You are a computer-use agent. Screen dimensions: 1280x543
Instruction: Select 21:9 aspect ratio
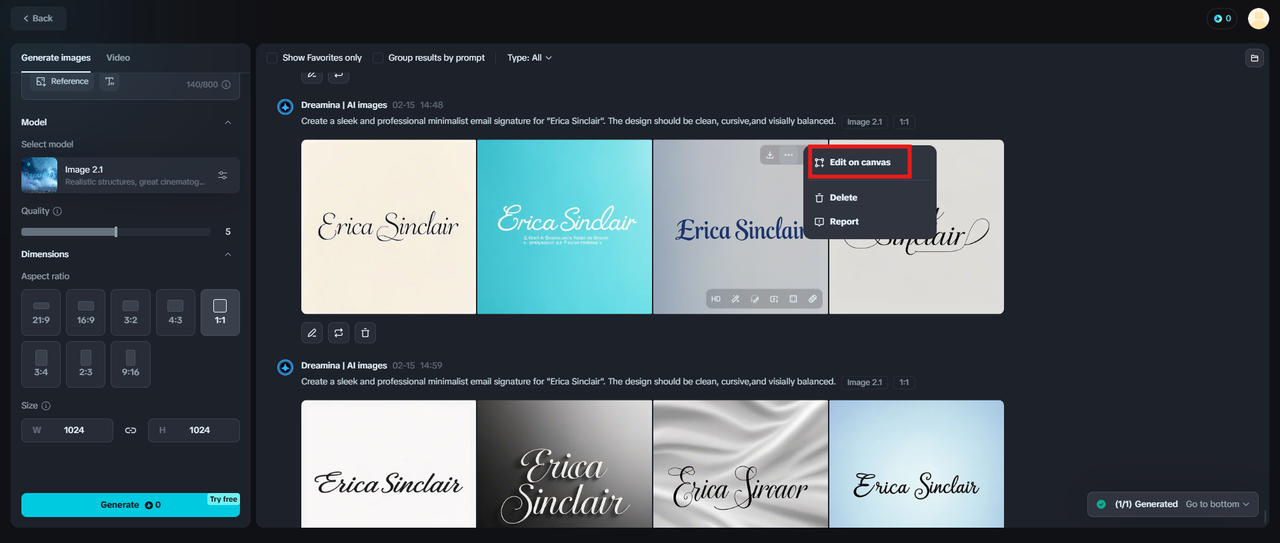[x=41, y=312]
